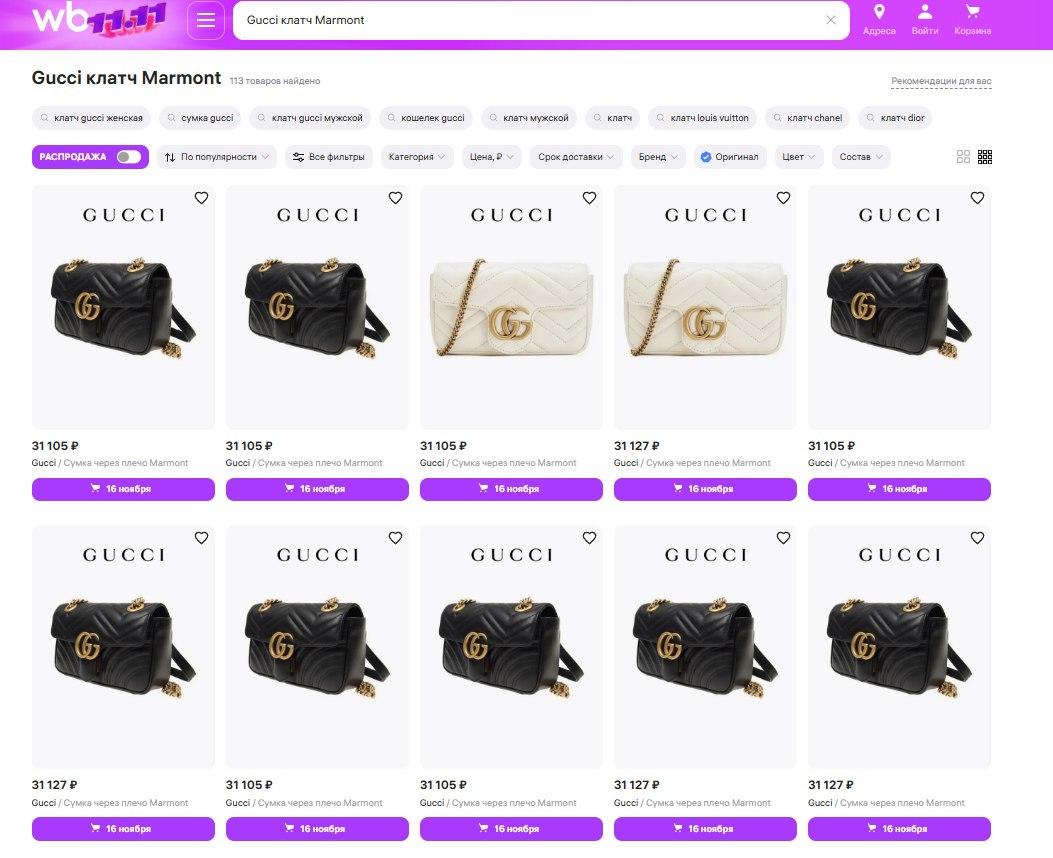Switch to the large grid view icon

click(963, 156)
